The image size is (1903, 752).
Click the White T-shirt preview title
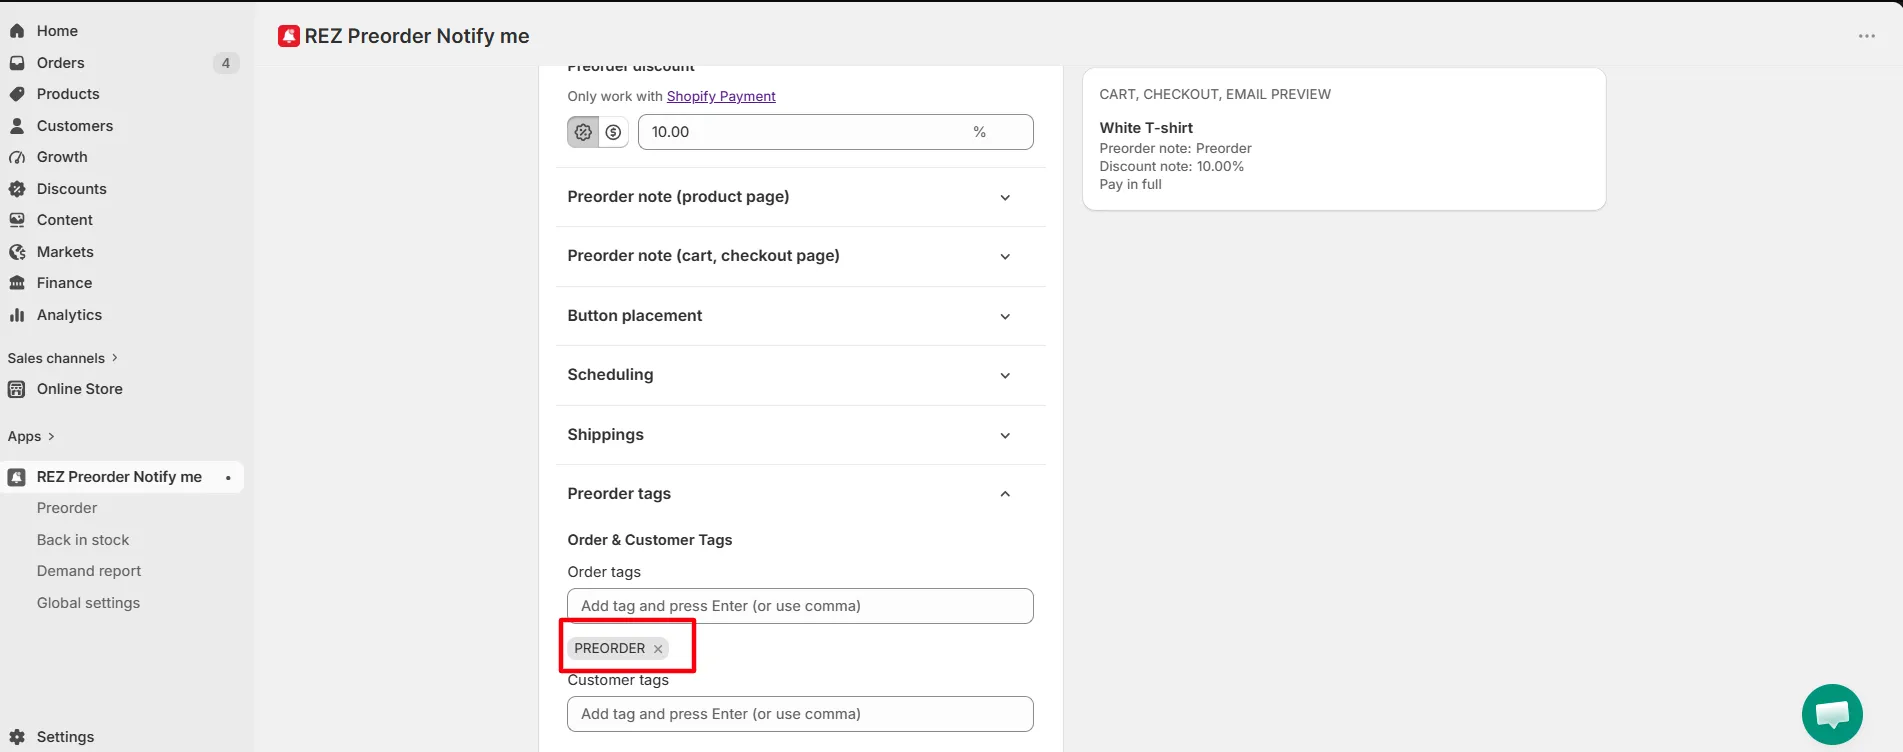[x=1146, y=128]
